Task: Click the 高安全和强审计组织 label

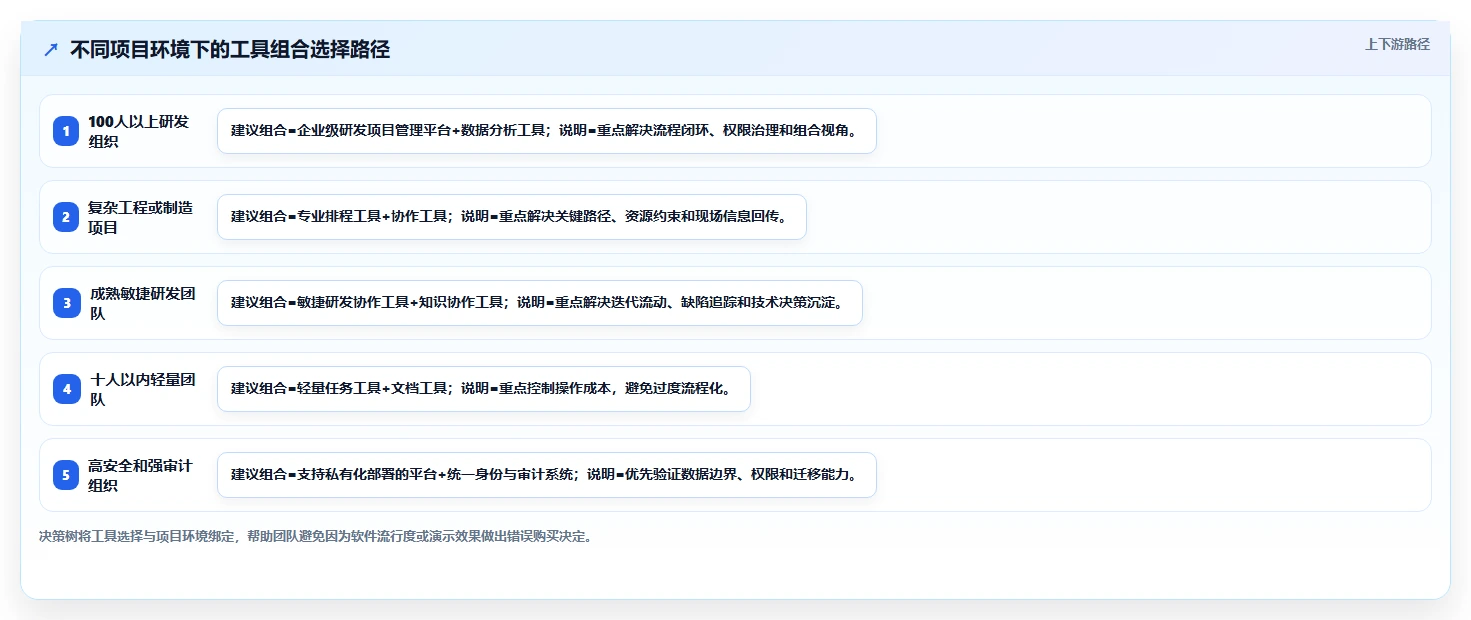Action: pos(140,475)
